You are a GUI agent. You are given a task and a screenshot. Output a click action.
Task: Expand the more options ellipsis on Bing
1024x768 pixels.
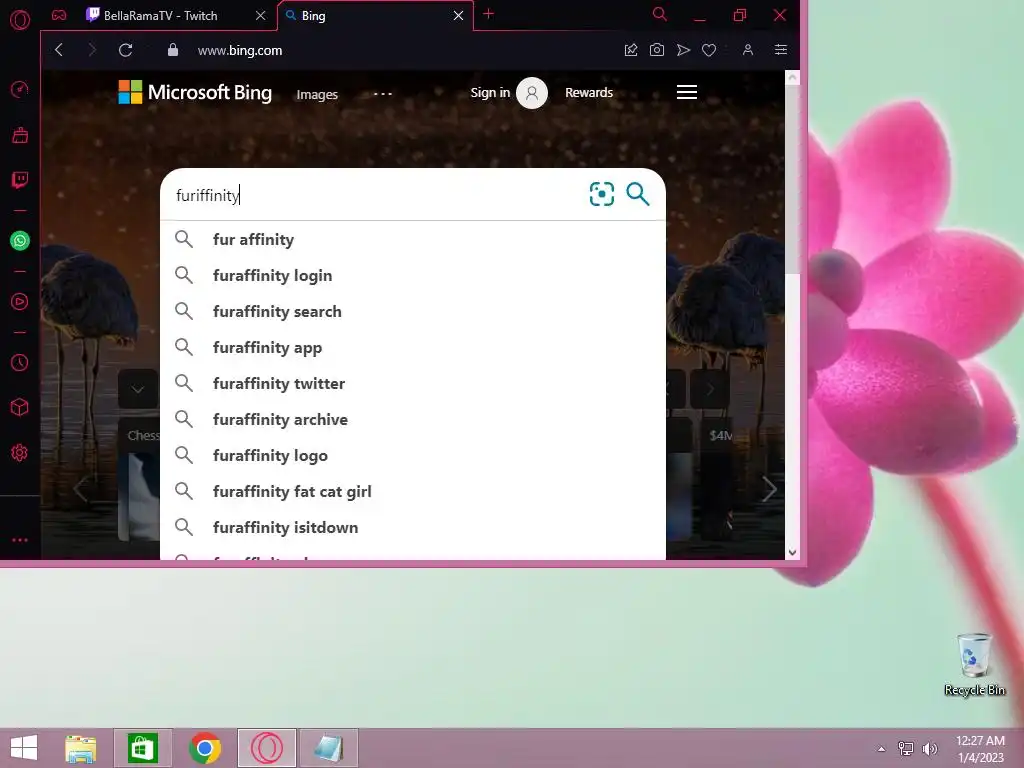tap(383, 94)
